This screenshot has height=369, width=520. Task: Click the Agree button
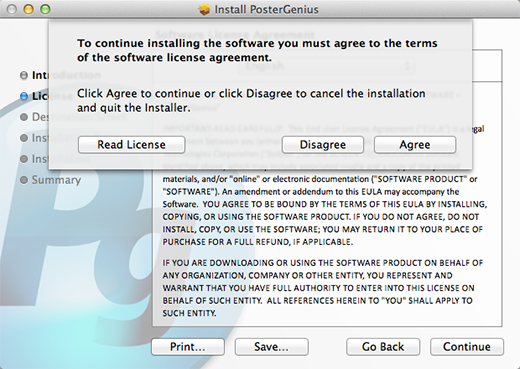click(x=415, y=145)
